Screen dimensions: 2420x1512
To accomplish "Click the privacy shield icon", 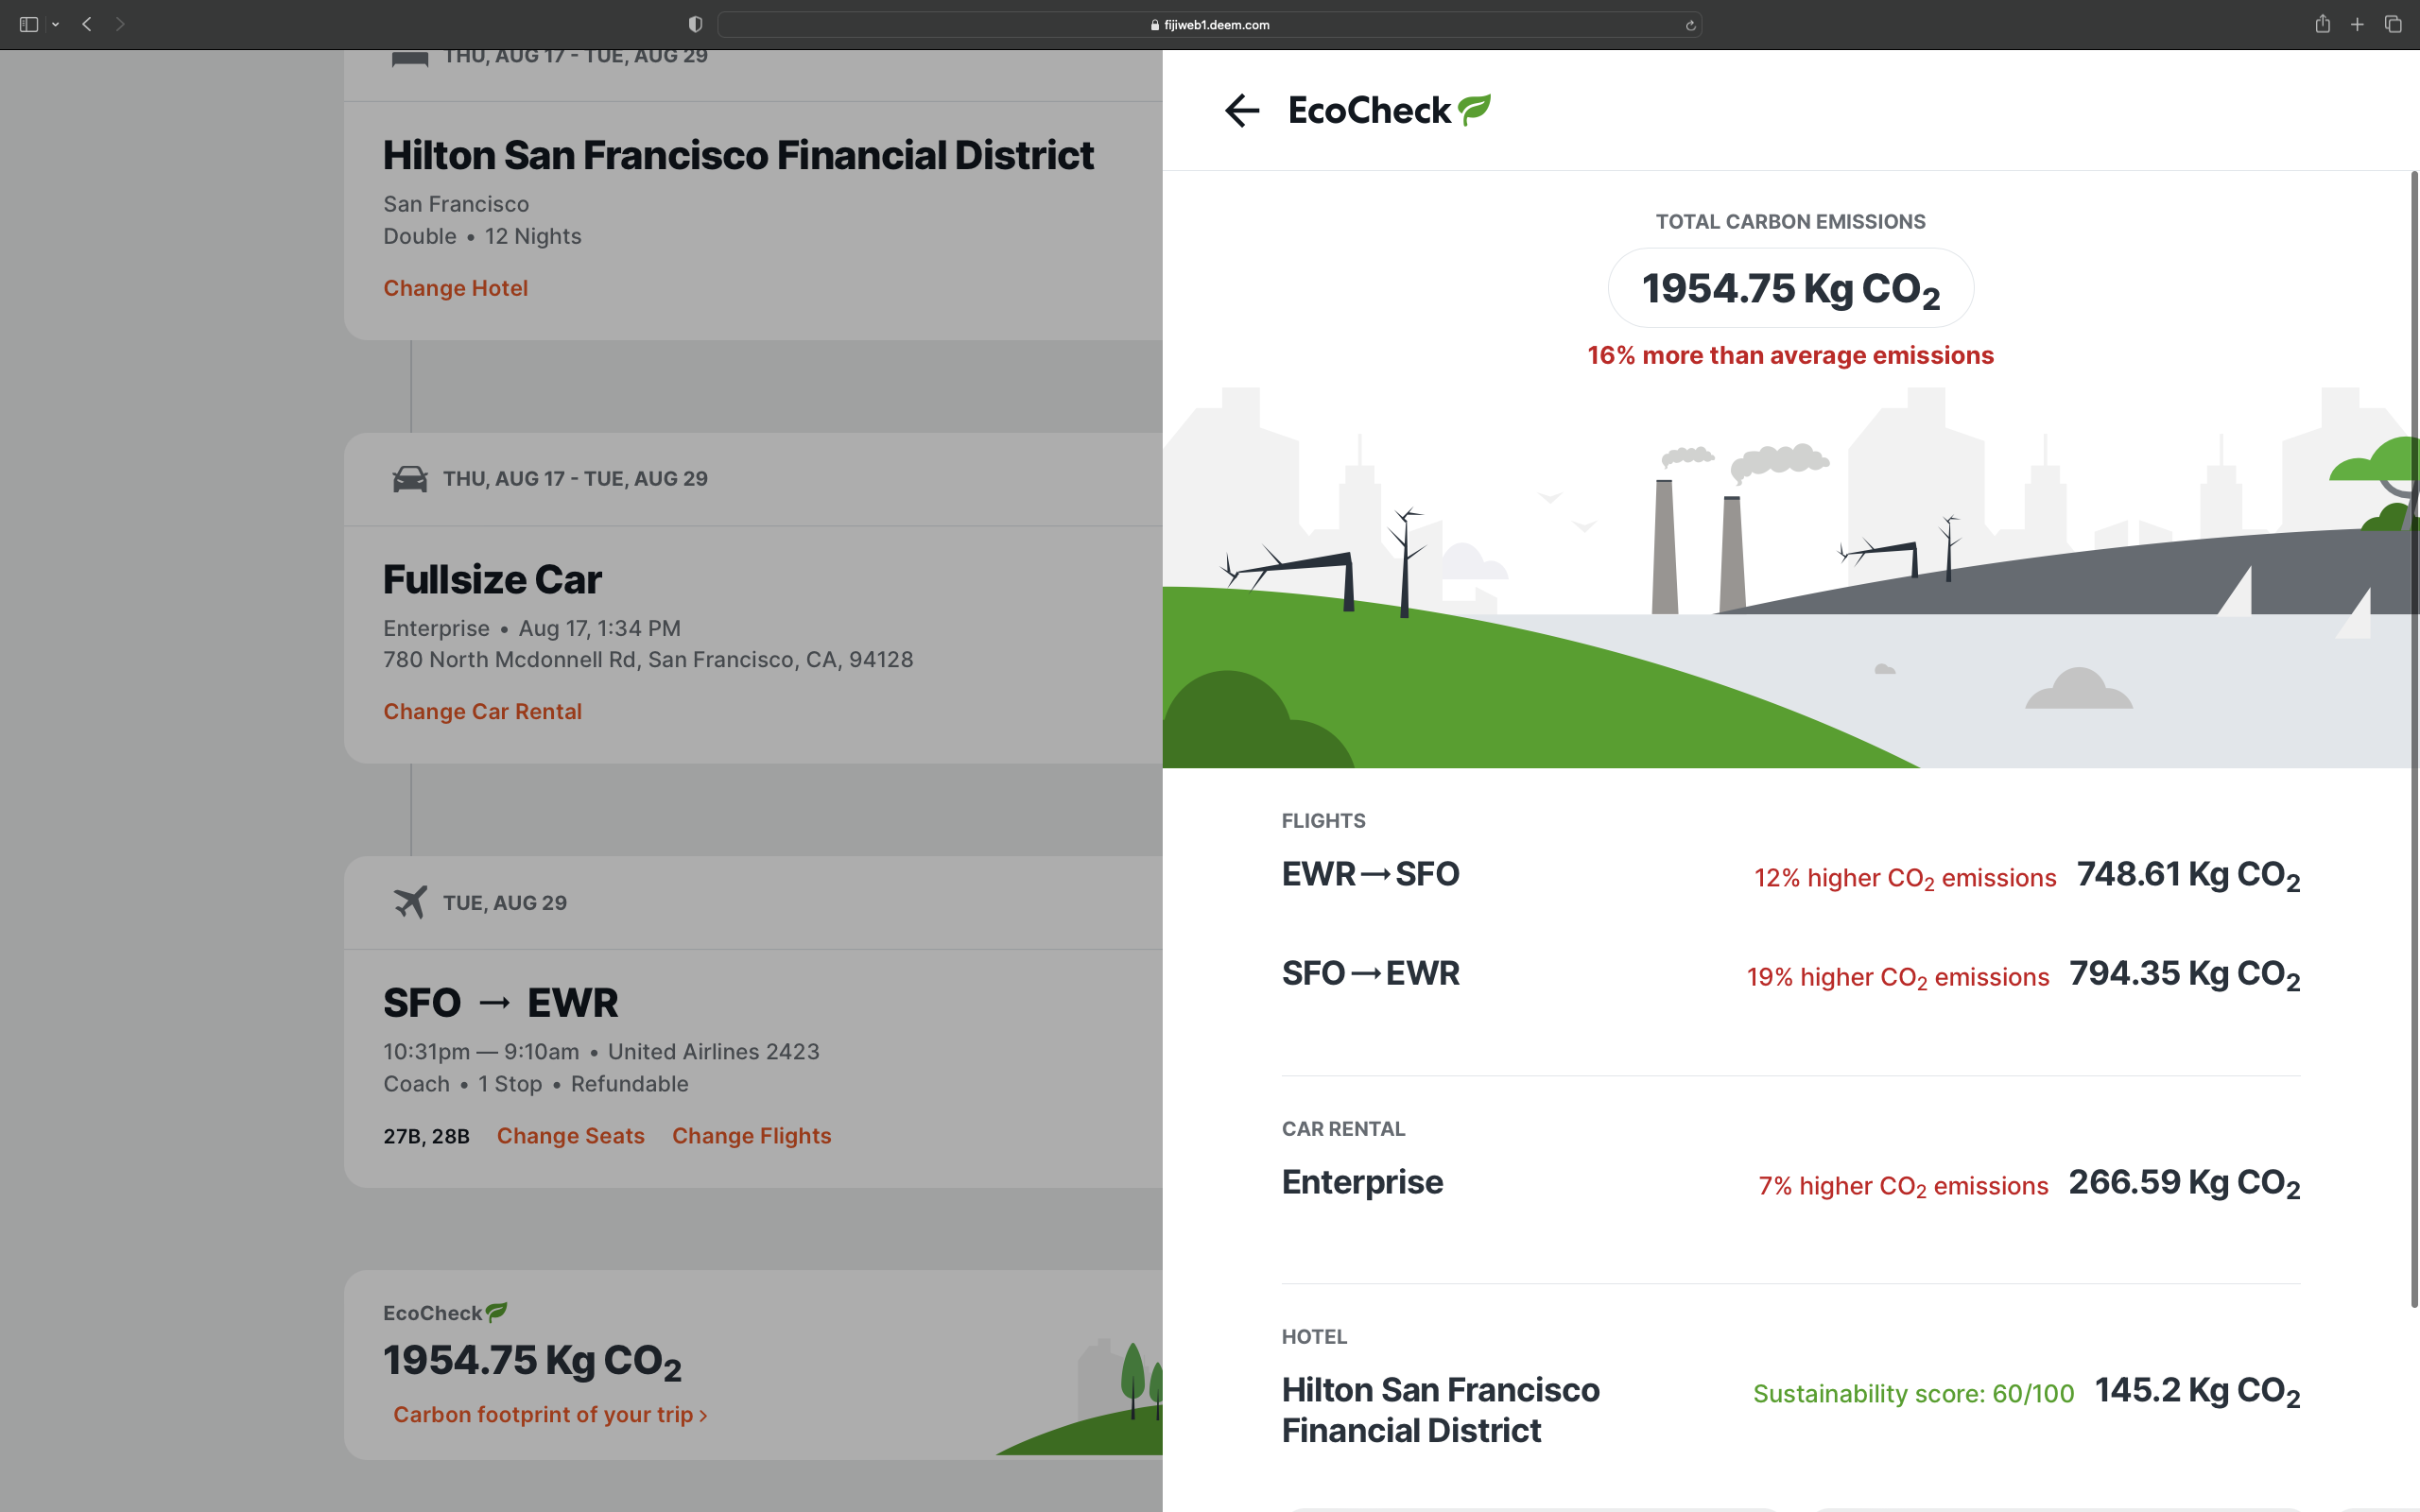I will click(x=695, y=24).
